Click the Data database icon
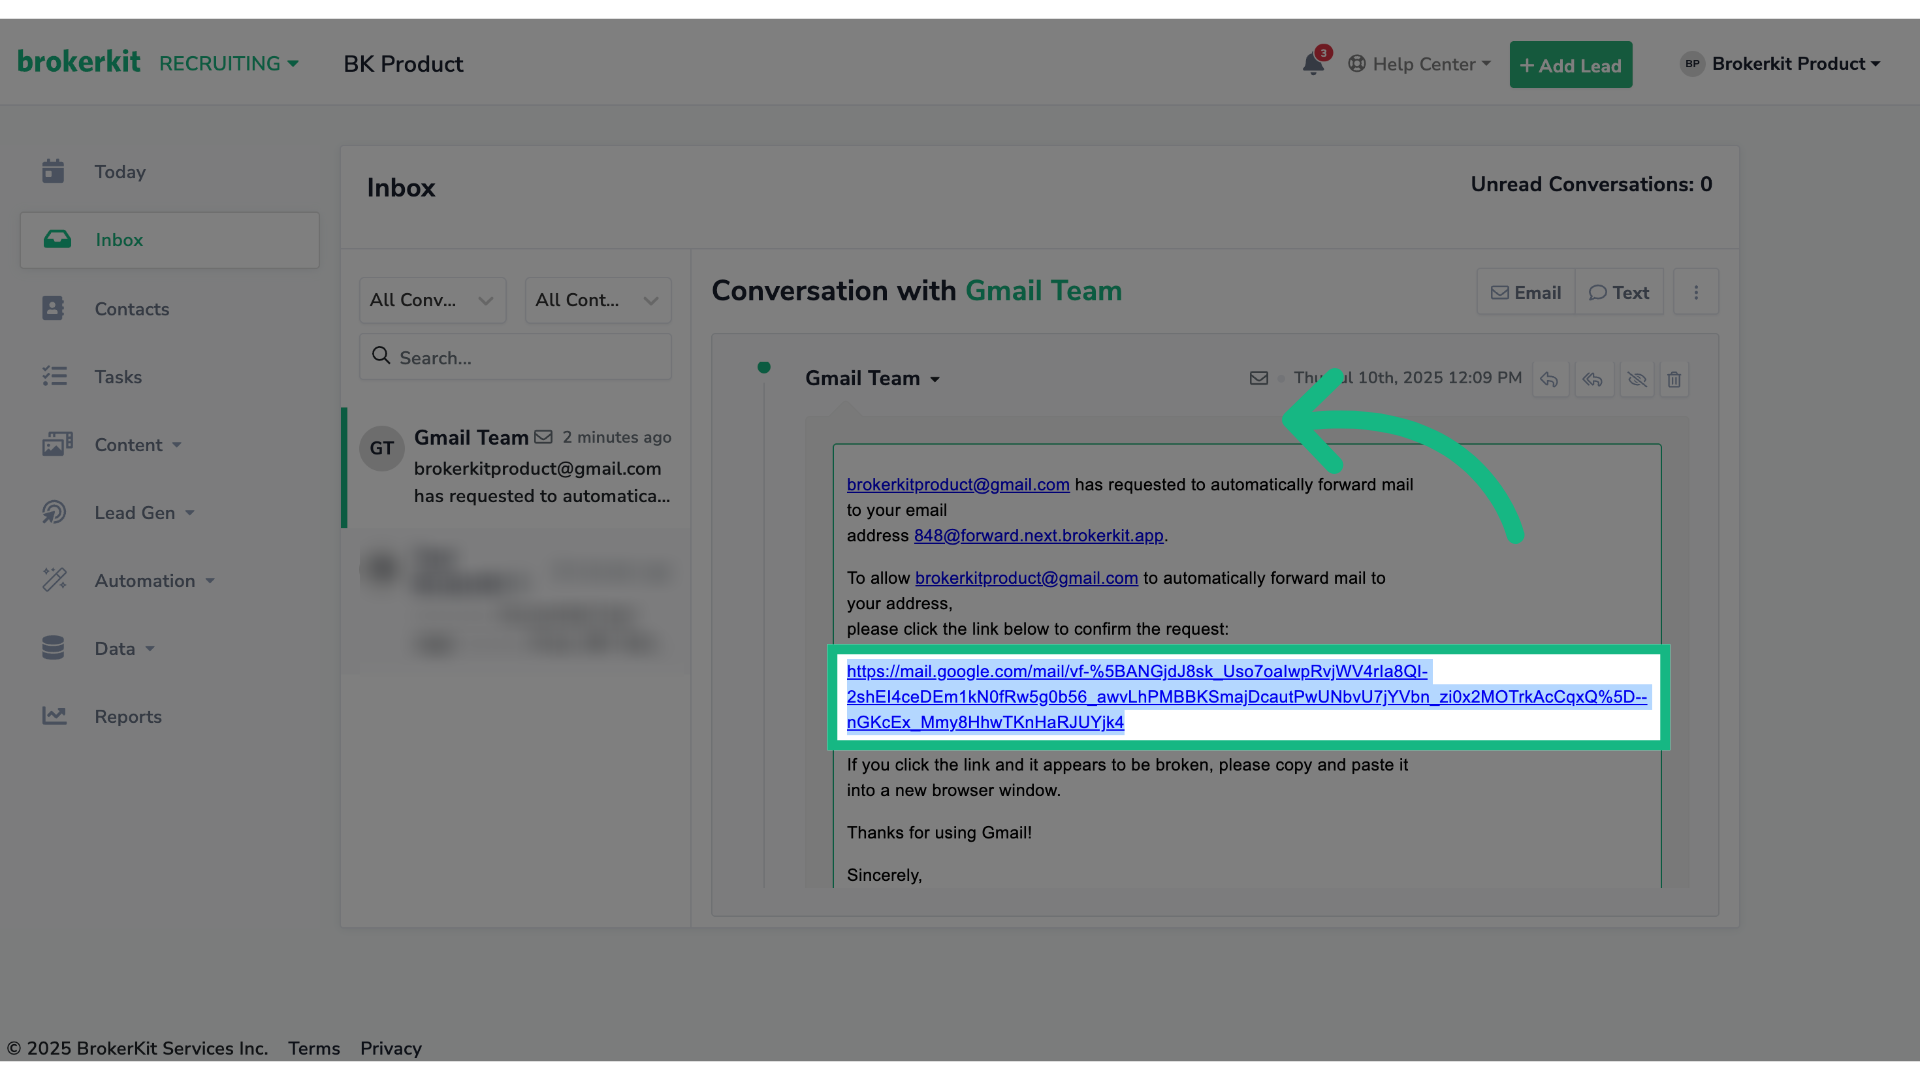The width and height of the screenshot is (1920, 1080). point(53,648)
